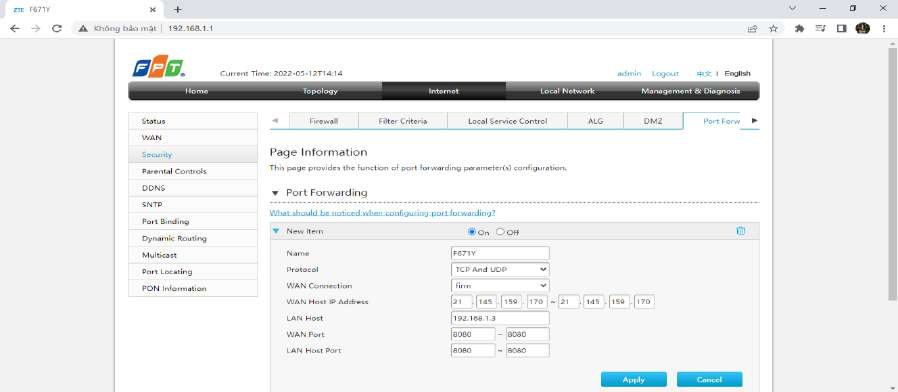Open the Protocol dropdown
898x392 pixels.
tap(500, 269)
